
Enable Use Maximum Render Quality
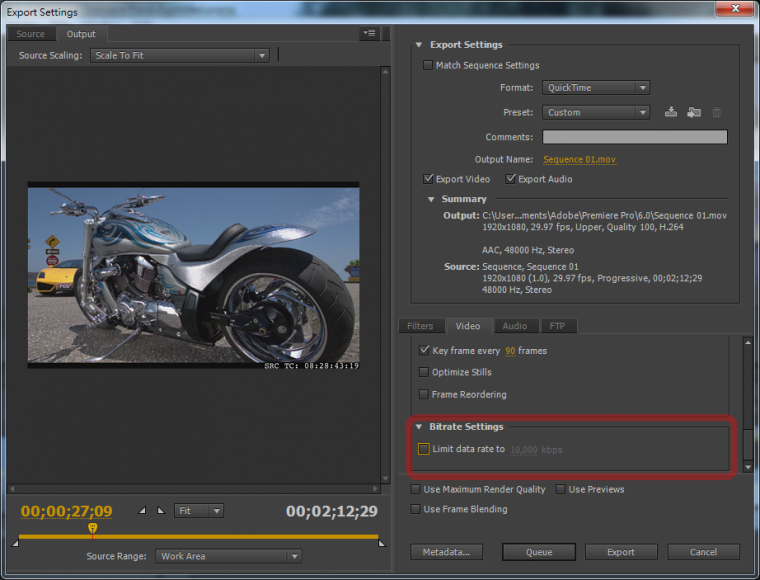(x=416, y=490)
